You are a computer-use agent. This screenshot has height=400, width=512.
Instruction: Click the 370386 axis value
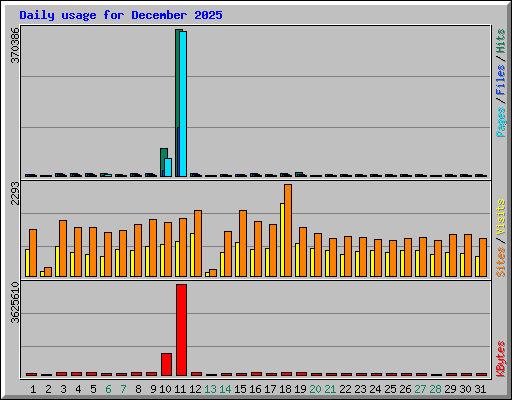point(15,45)
